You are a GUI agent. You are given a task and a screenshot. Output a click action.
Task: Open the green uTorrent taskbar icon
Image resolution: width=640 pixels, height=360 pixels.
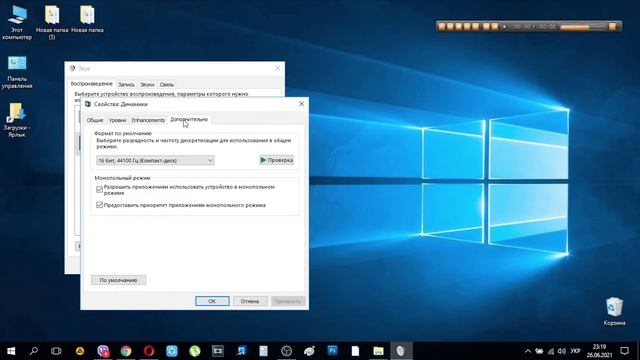pos(195,351)
